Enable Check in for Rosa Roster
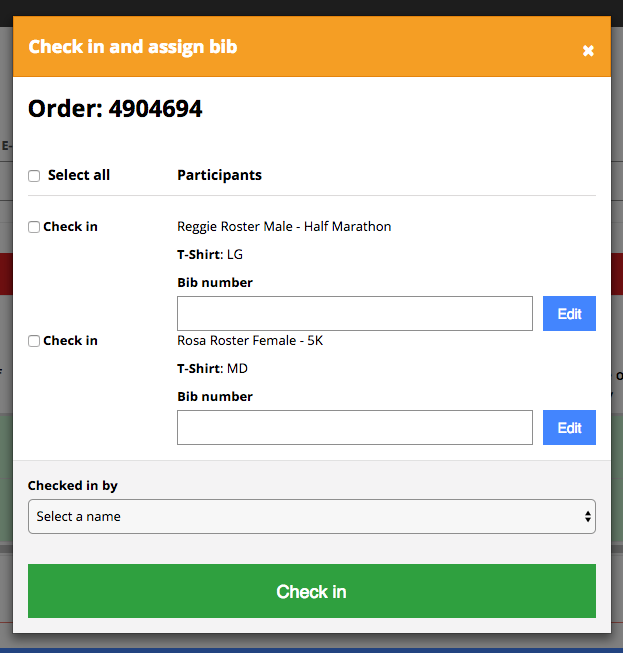The height and width of the screenshot is (653, 623). pyautogui.click(x=34, y=341)
